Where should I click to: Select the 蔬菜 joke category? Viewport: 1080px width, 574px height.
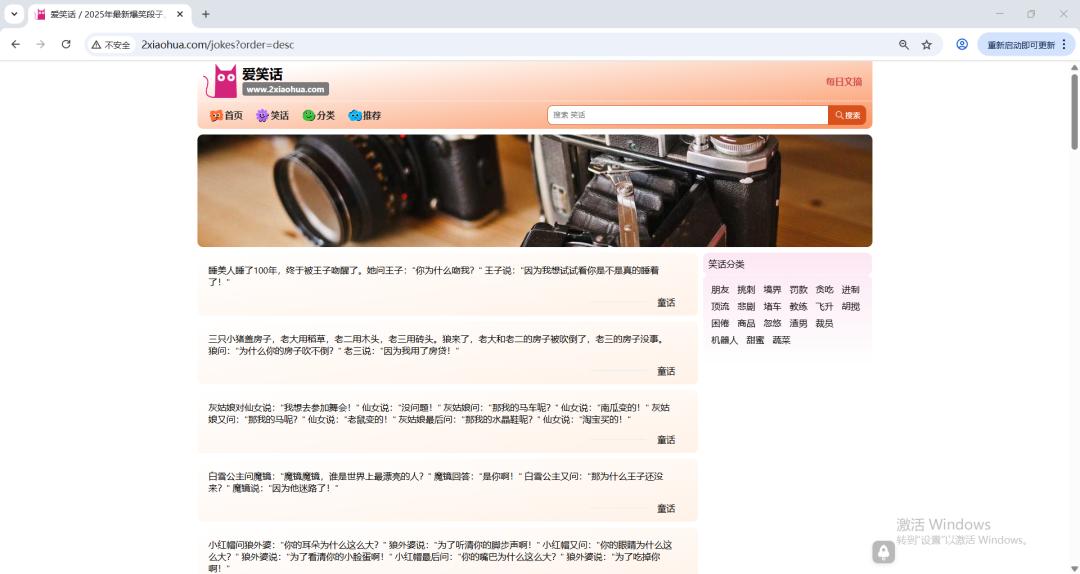click(781, 340)
